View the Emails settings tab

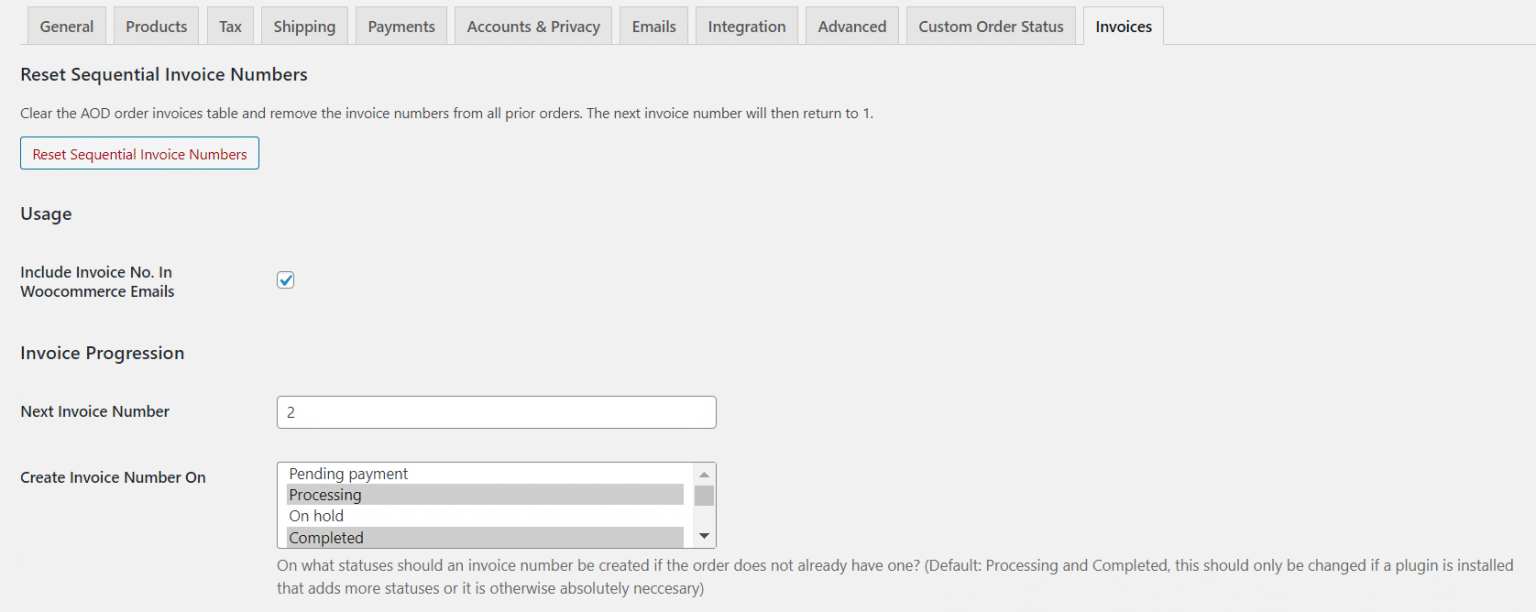coord(653,25)
